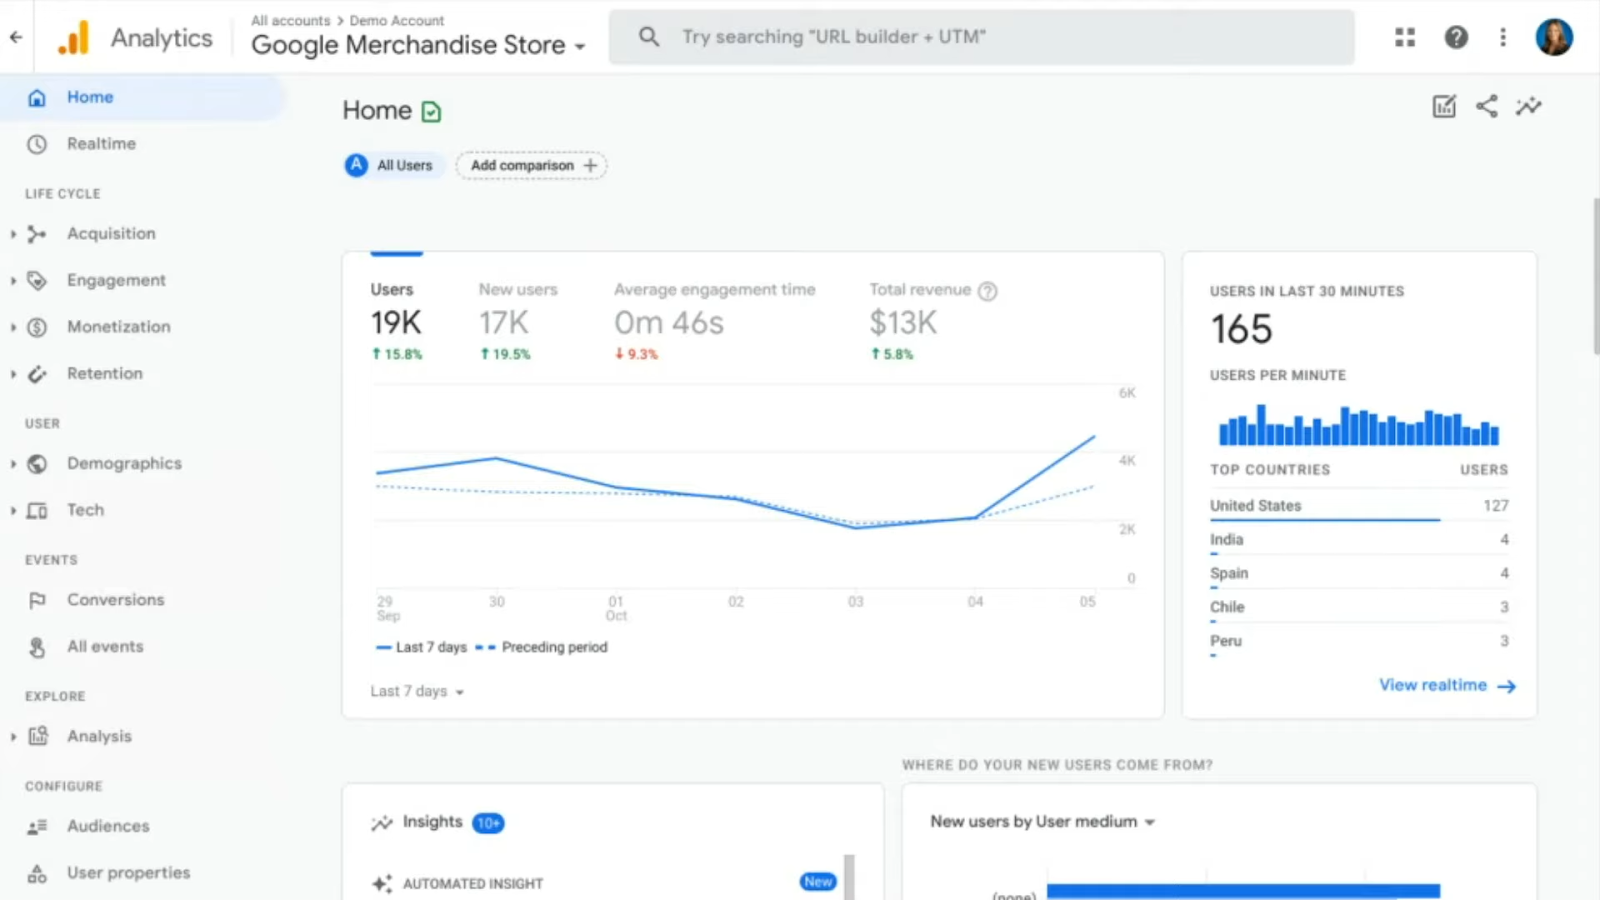1600x900 pixels.
Task: Select the New users metric tab
Action: coord(518,321)
